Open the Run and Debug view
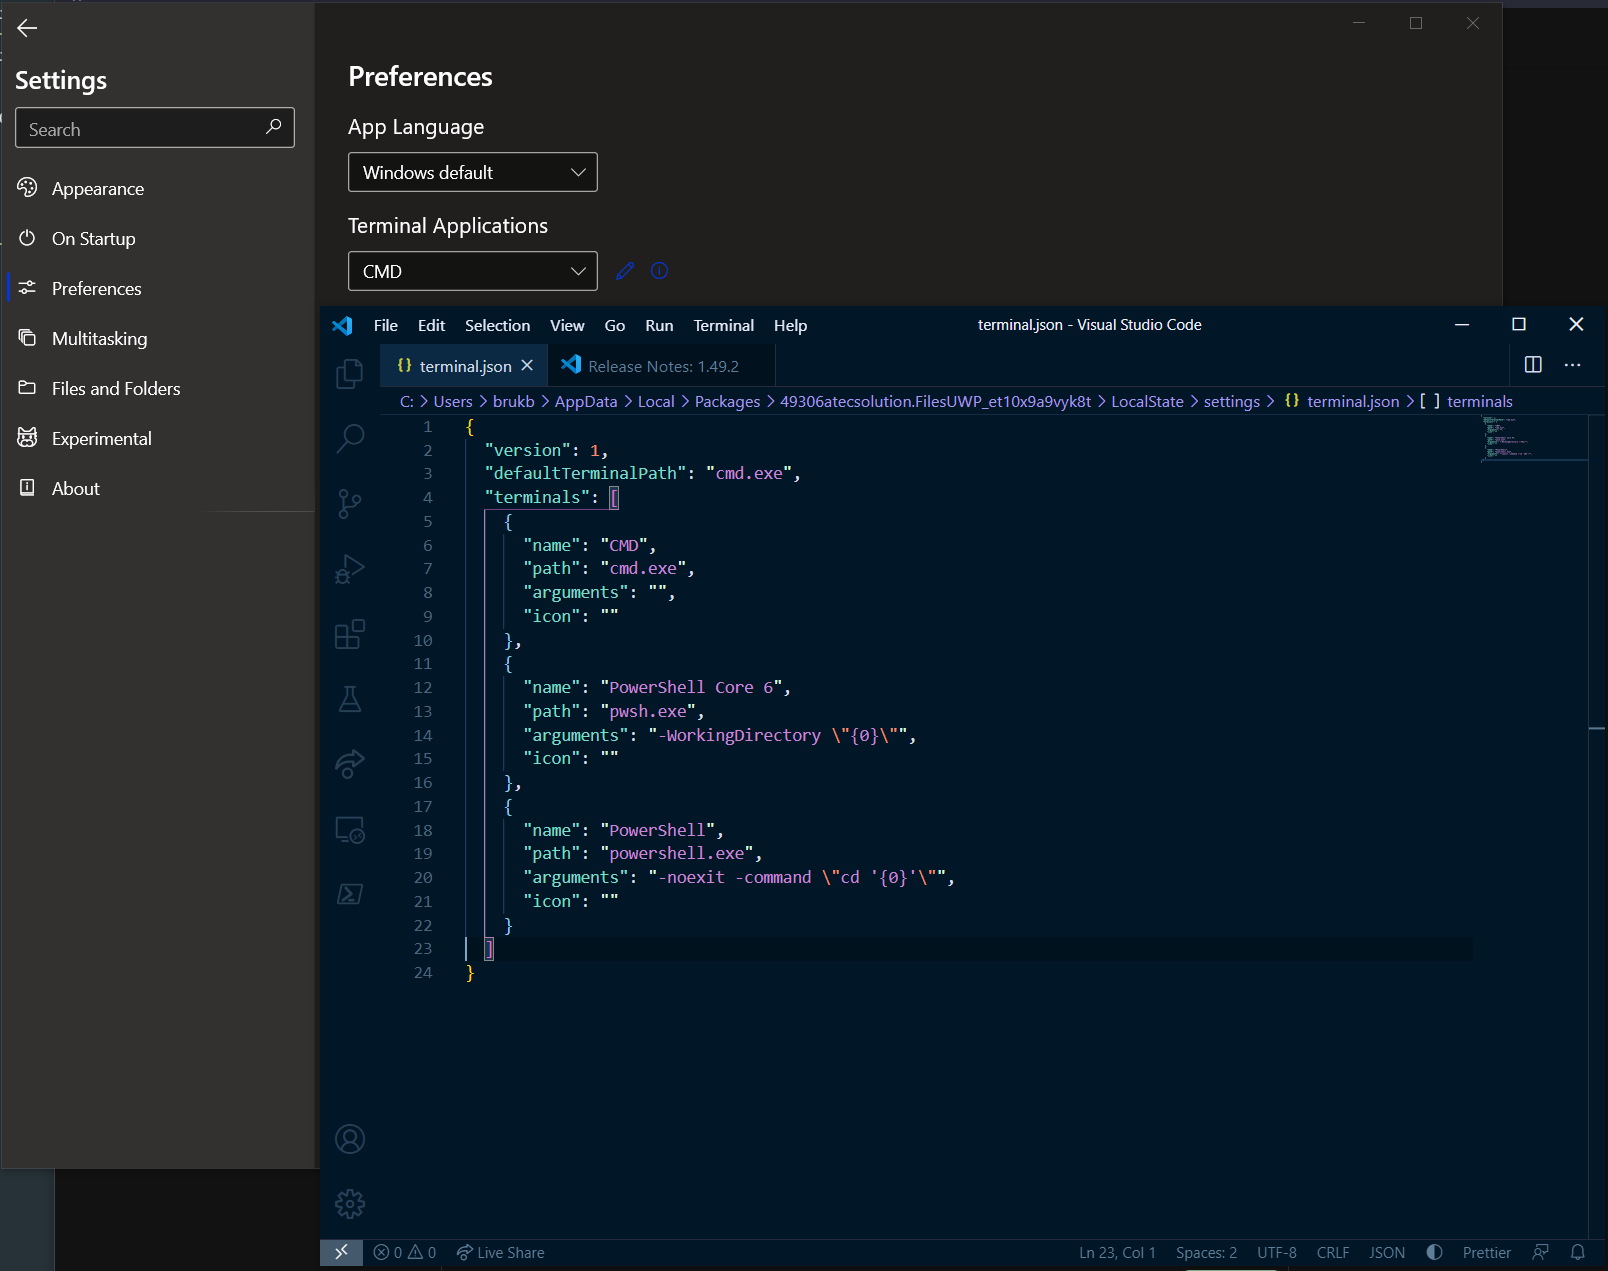Screen dimensions: 1608x1271 click(x=349, y=568)
